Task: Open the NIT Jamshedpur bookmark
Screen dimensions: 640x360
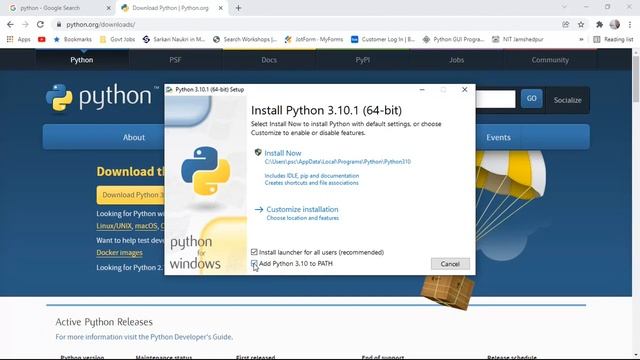Action: tap(518, 39)
